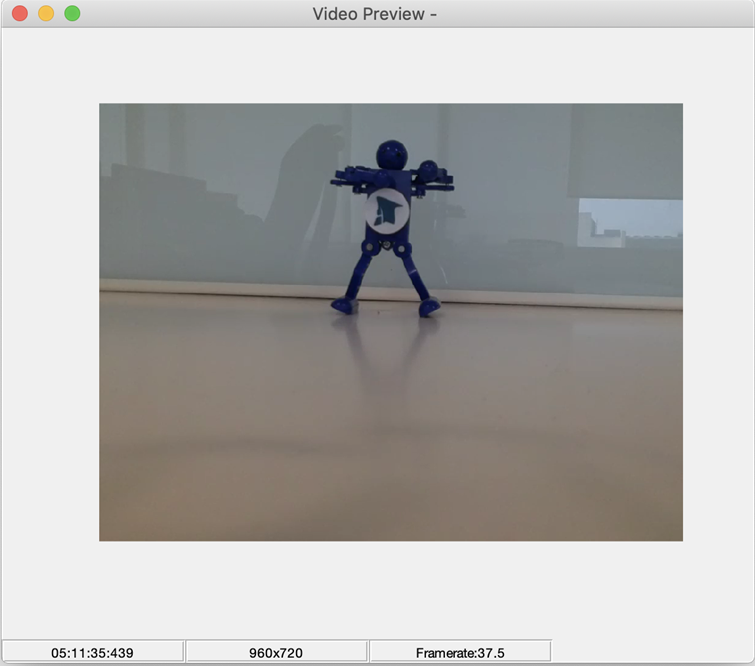Click the robot's foot on the right side
The image size is (755, 666).
(x=428, y=307)
